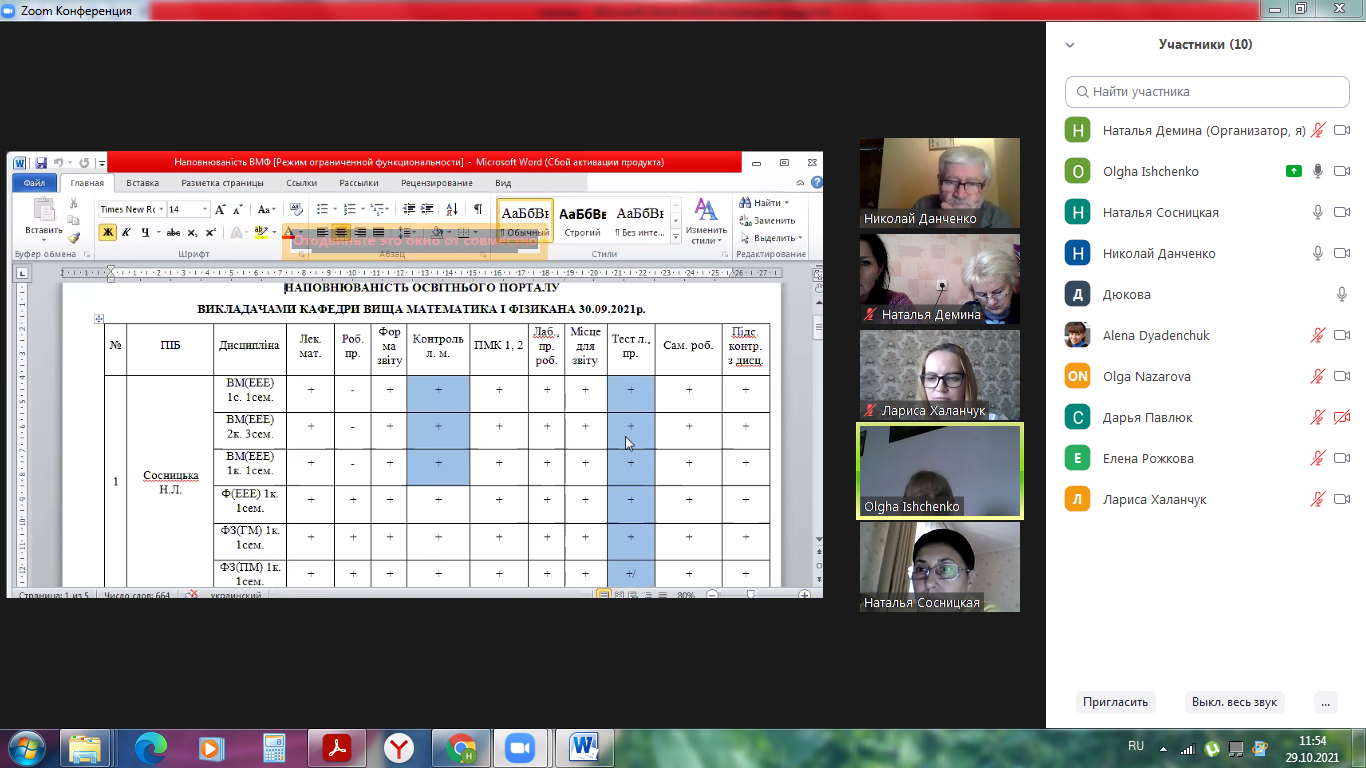This screenshot has height=768, width=1366.
Task: Collapse the Участники panel chevron
Action: pos(1070,45)
